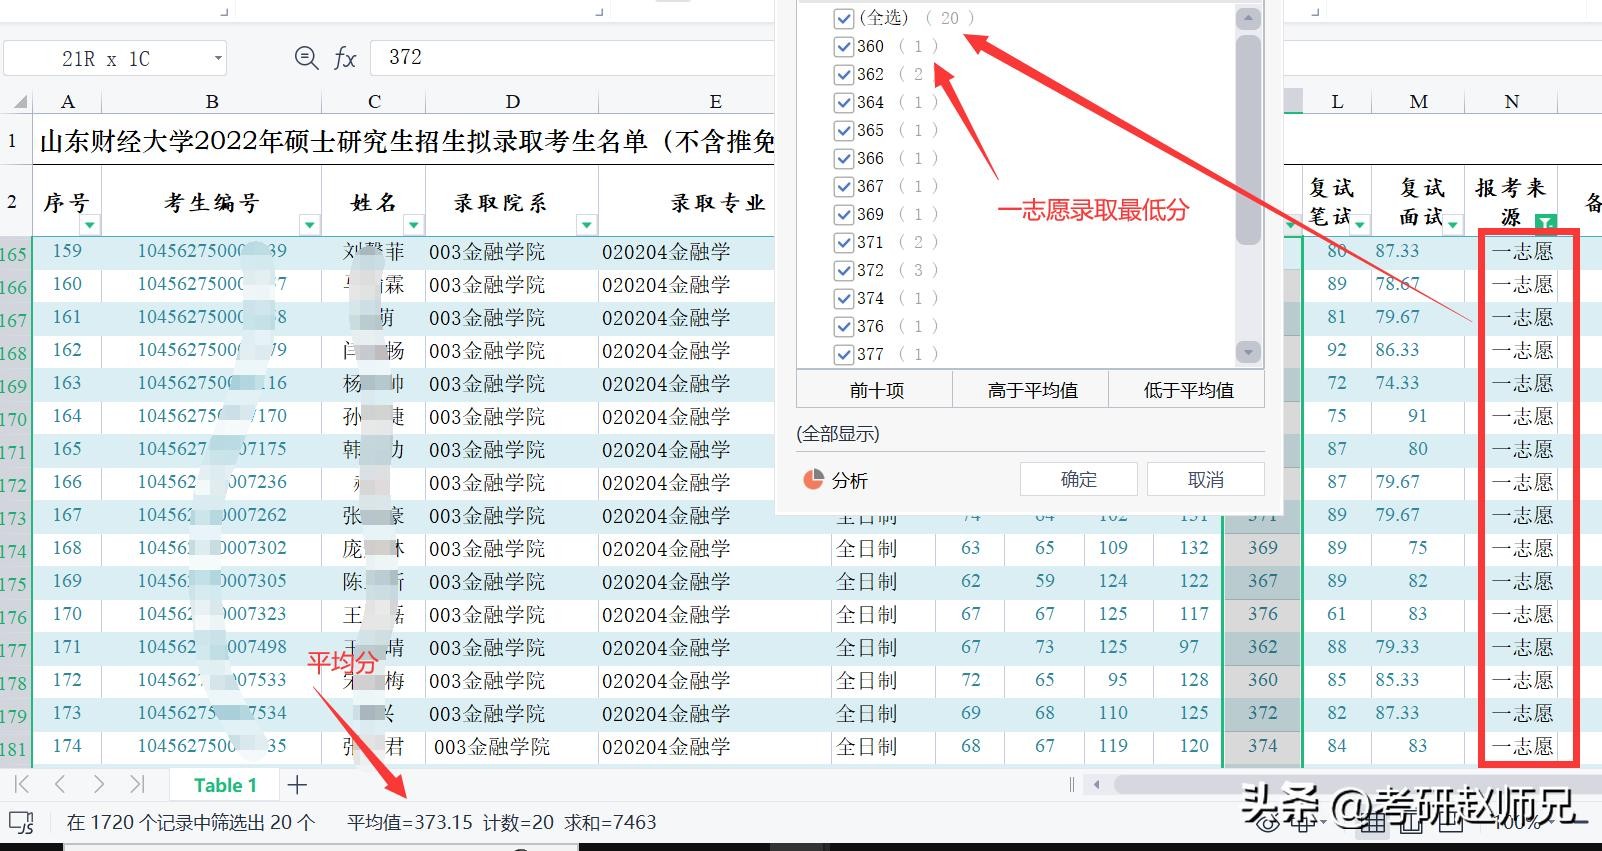The image size is (1602, 851).
Task: Go to next sheet with arrow icon
Action: 98,784
